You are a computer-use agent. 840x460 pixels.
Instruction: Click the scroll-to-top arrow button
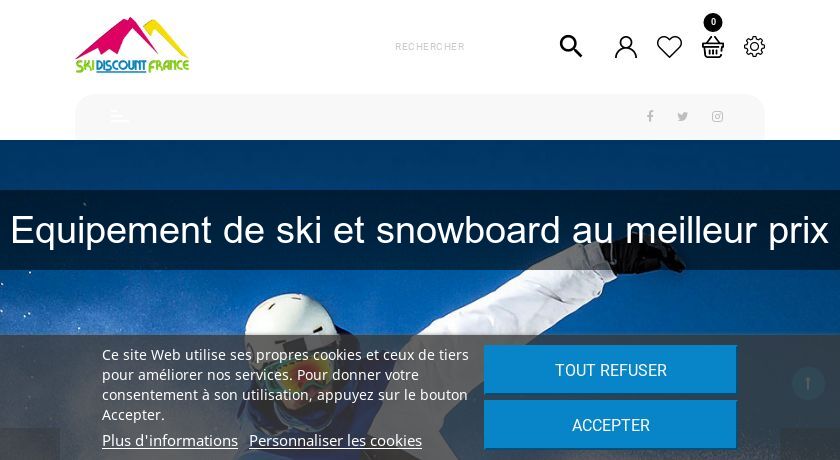pos(808,383)
